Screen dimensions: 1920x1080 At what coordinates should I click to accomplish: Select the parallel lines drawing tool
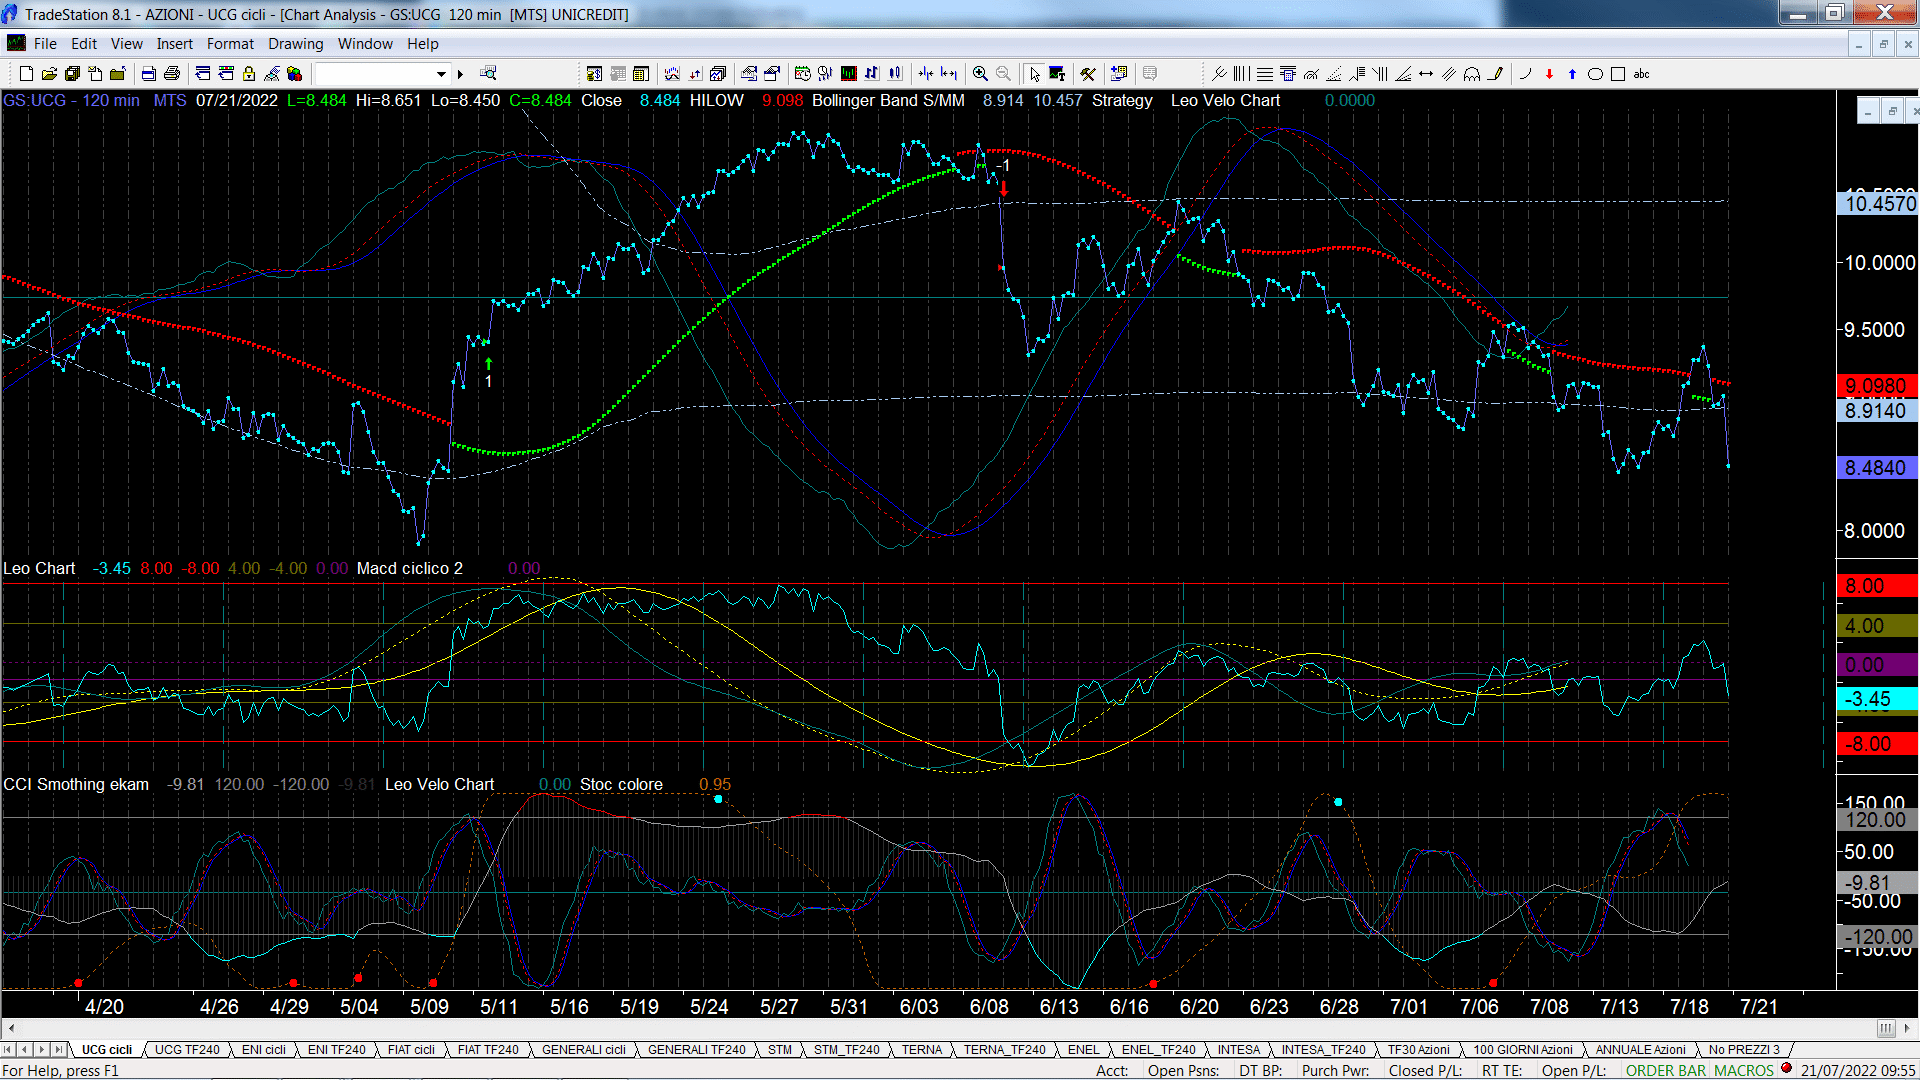1449,74
